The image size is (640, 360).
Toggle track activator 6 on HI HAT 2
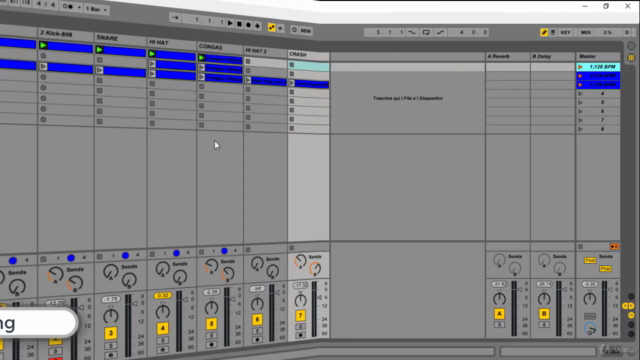click(257, 320)
